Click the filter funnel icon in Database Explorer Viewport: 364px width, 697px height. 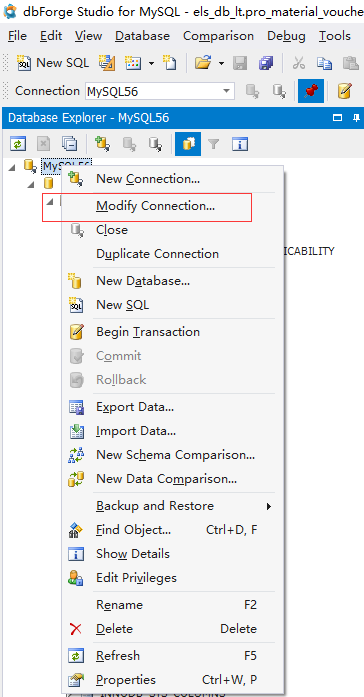214,144
